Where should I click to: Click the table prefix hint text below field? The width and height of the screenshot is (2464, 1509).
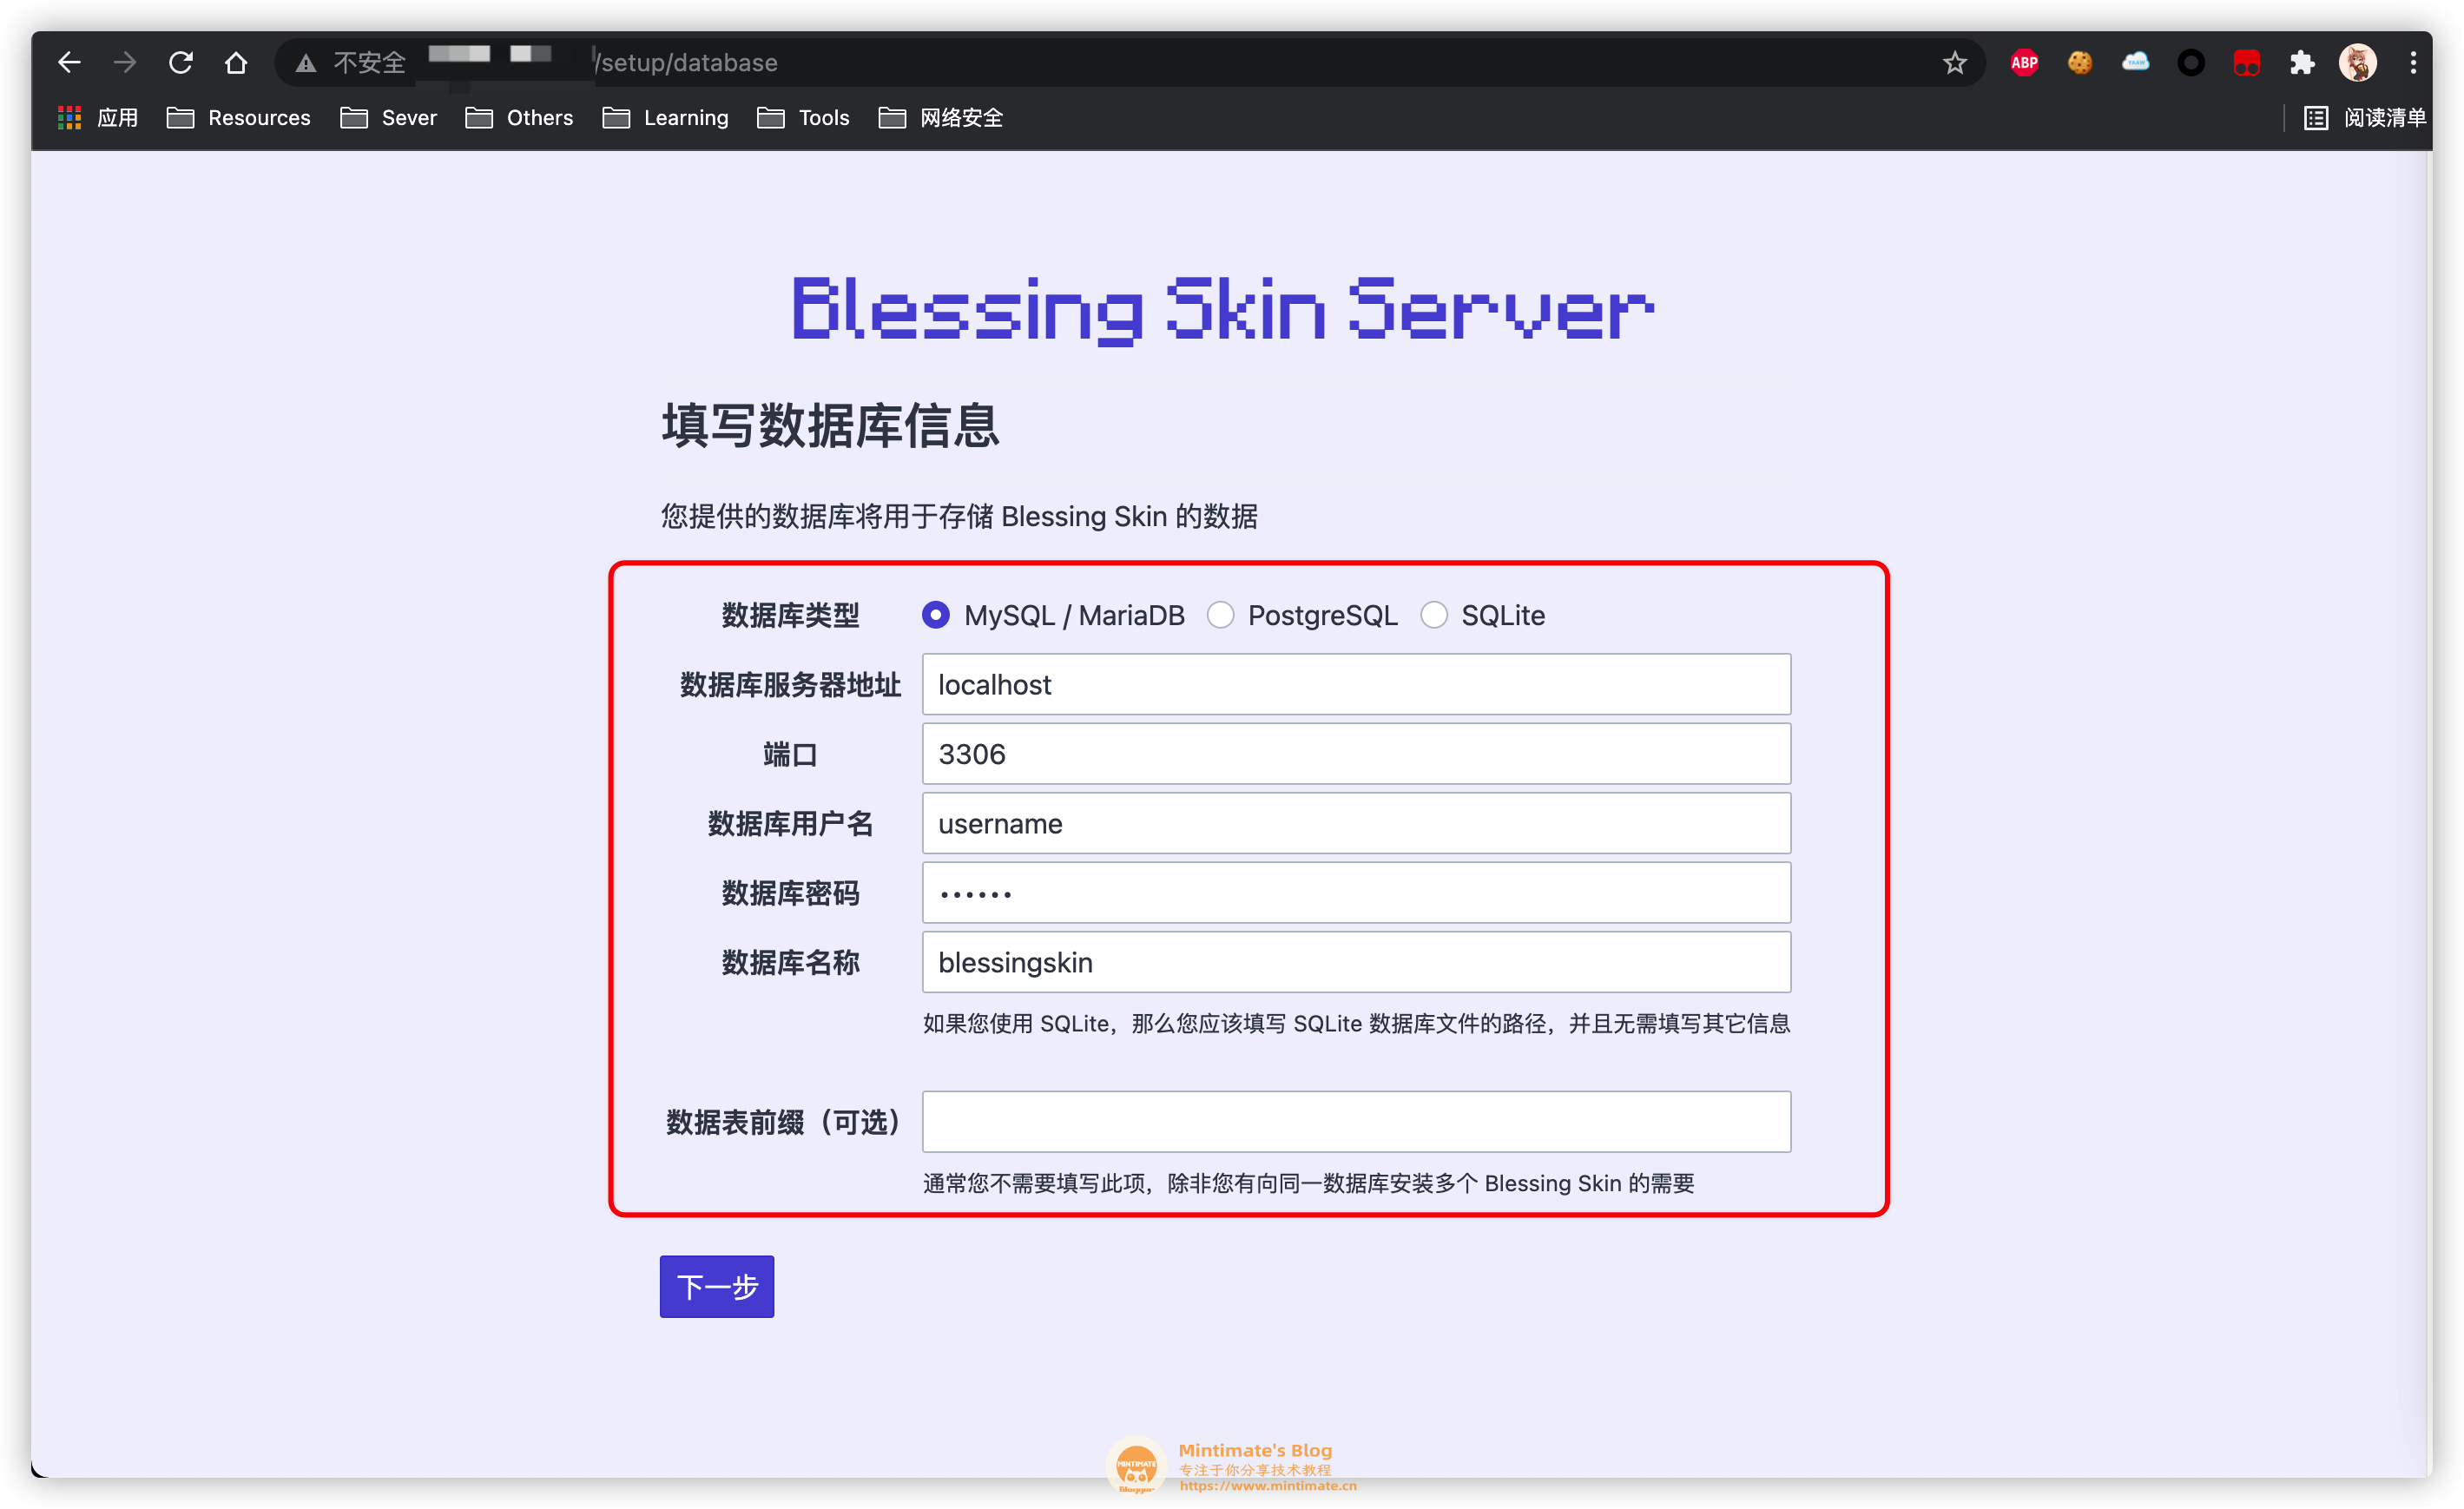(1308, 1183)
